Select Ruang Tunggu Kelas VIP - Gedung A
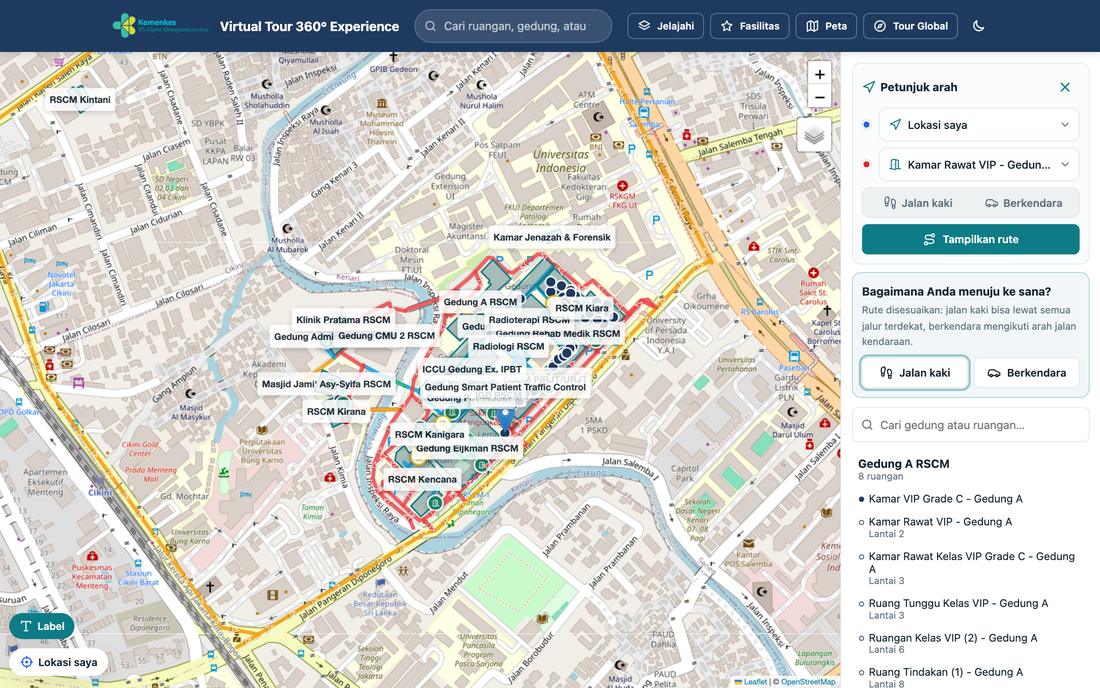 971,609
